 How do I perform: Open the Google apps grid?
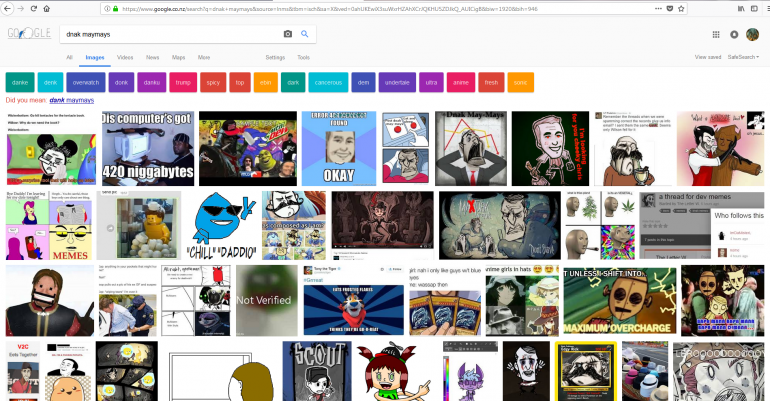point(716,34)
